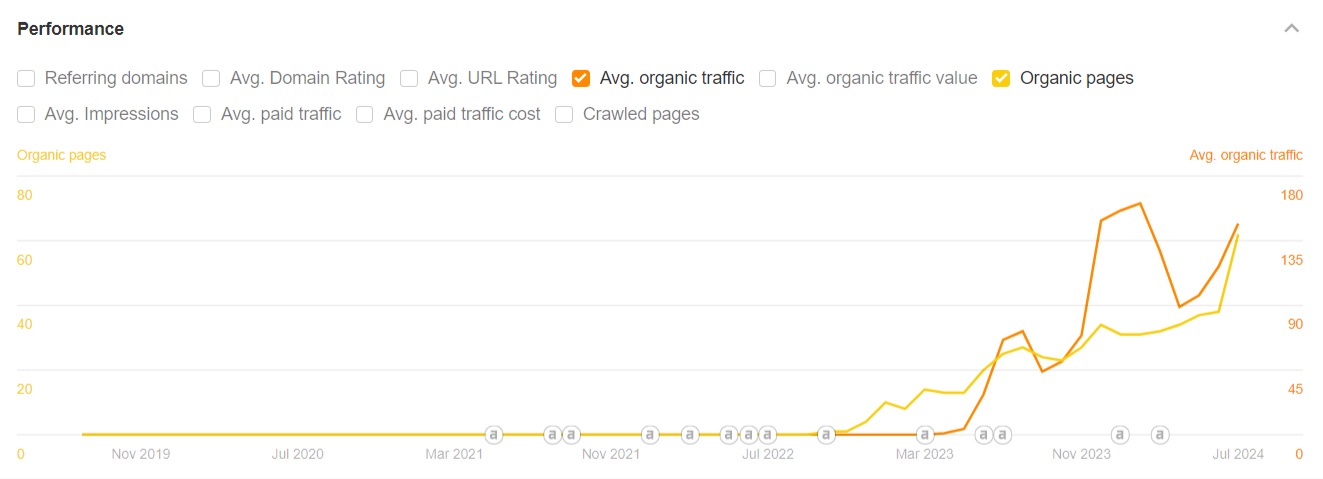Enable the Referring domains checkbox
This screenshot has width=1323, height=479.
[x=27, y=78]
